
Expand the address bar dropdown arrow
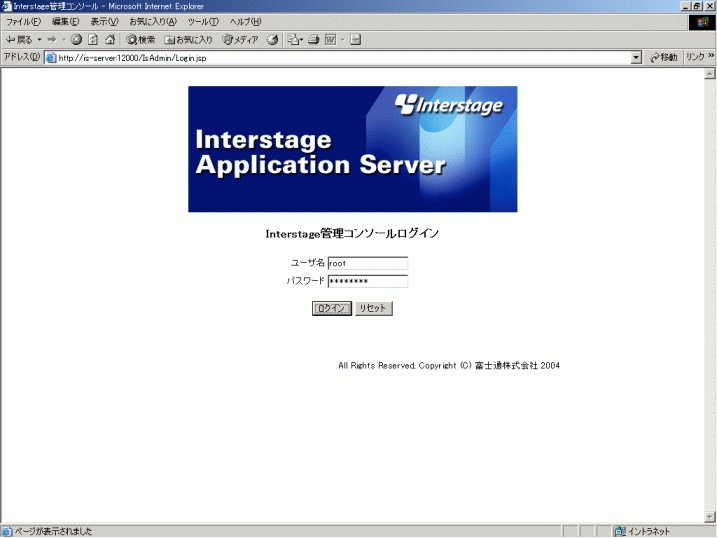636,58
